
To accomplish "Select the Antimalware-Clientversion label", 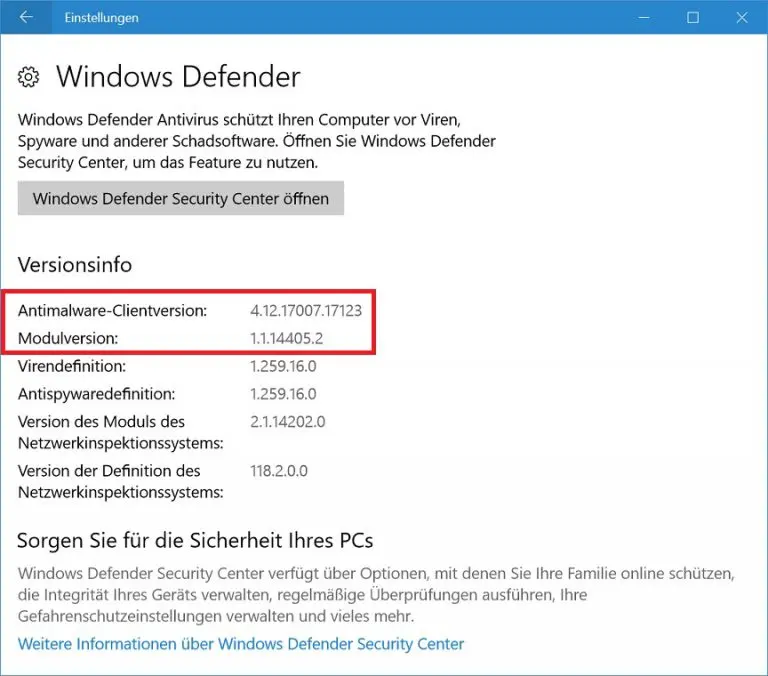I will [112, 311].
